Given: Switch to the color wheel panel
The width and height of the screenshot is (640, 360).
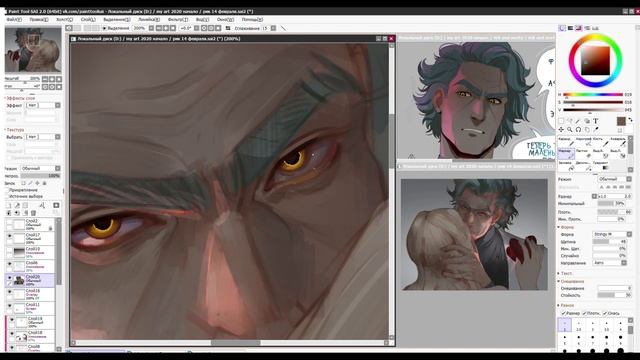Looking at the screenshot, I should point(562,28).
